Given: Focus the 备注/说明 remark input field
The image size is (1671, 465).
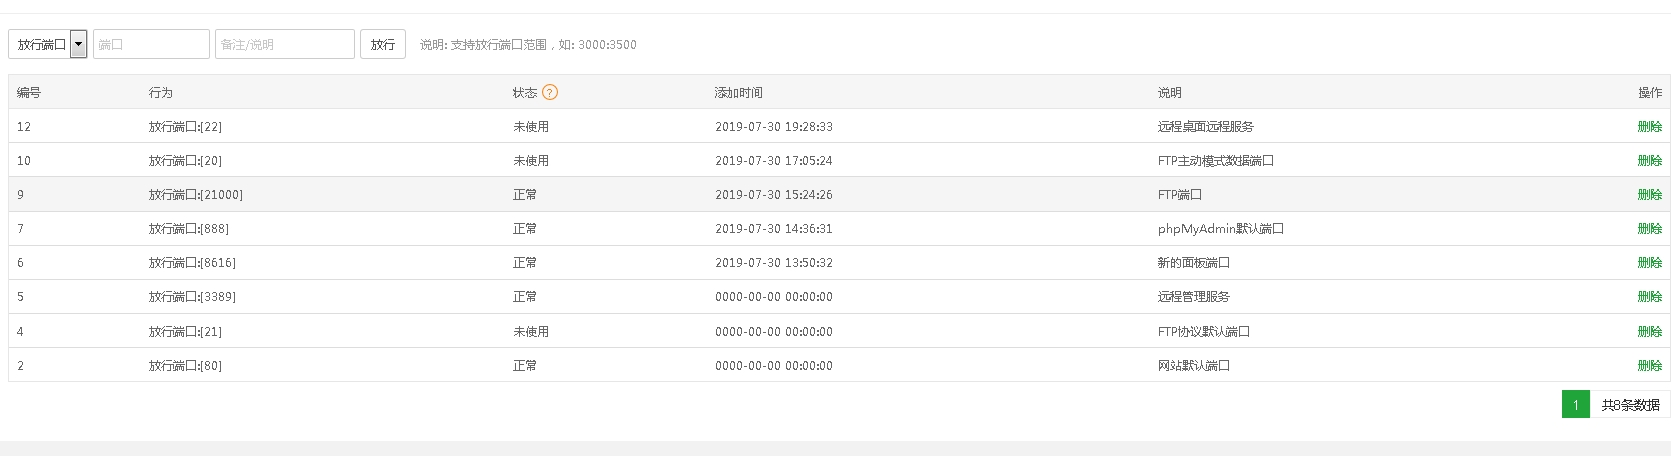Looking at the screenshot, I should coord(285,44).
